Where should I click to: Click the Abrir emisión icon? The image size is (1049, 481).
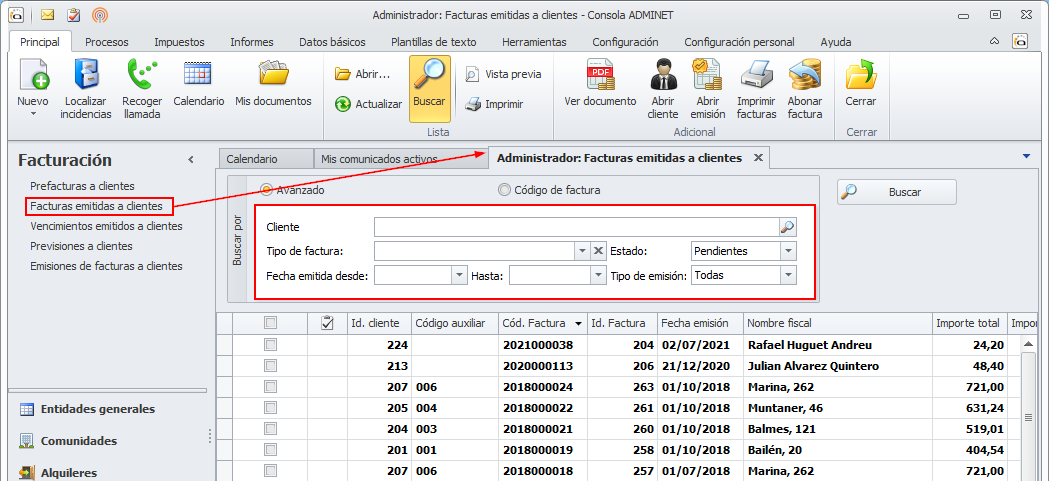pyautogui.click(x=707, y=74)
